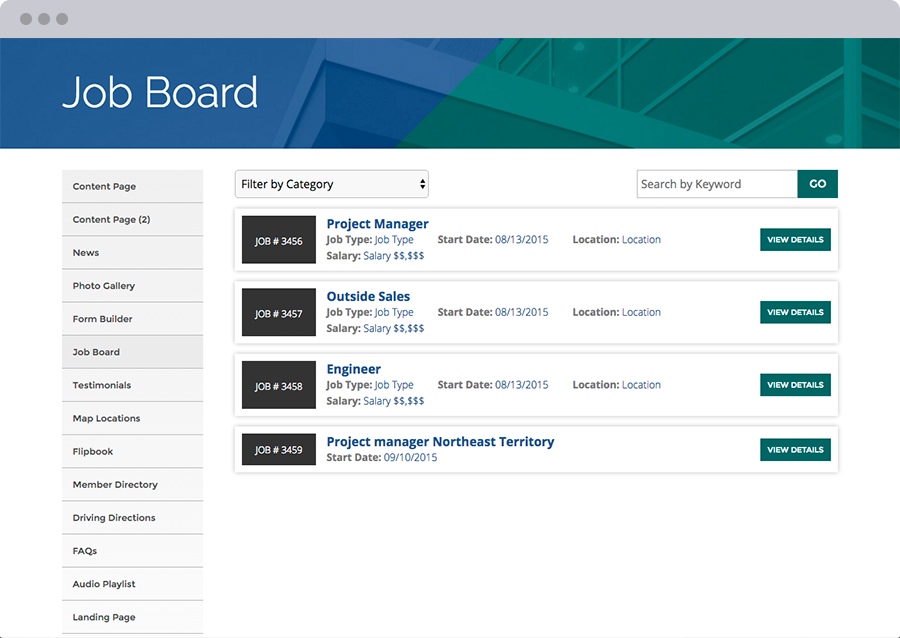
Task: Select Form Builder in the sidebar
Action: point(102,319)
